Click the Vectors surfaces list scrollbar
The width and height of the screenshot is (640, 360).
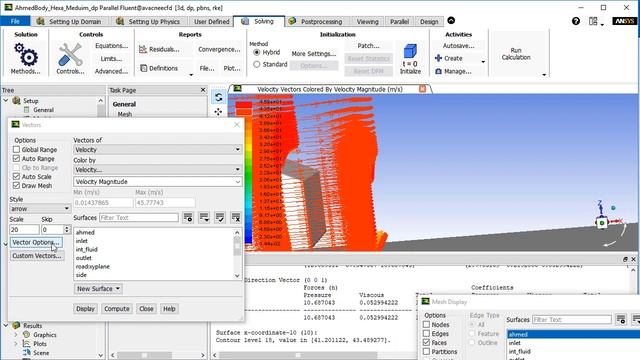(237, 254)
